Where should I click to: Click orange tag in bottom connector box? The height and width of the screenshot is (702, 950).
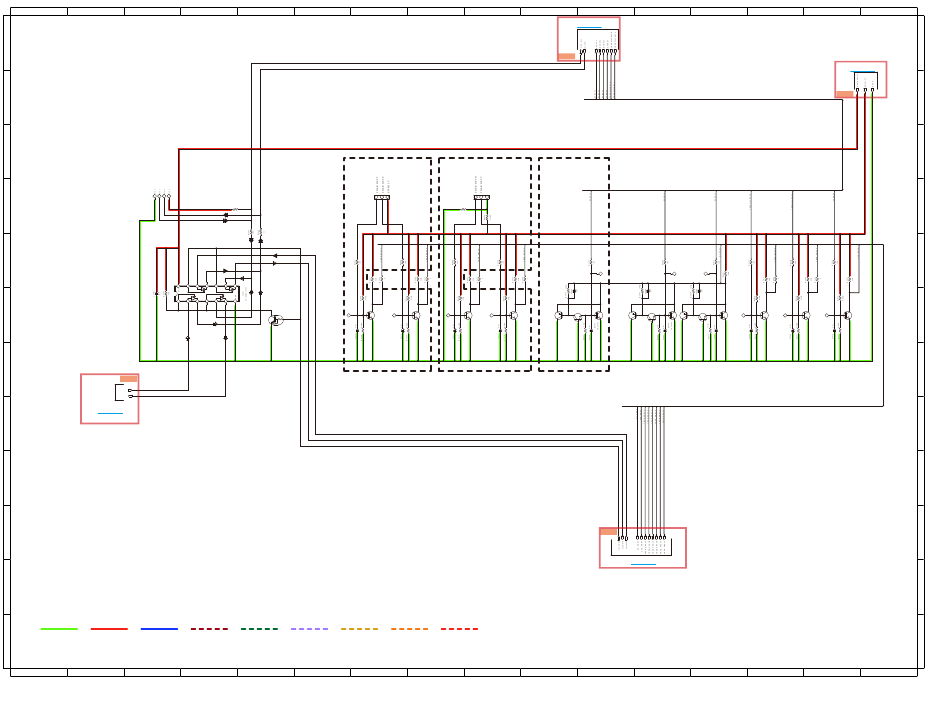pos(608,532)
